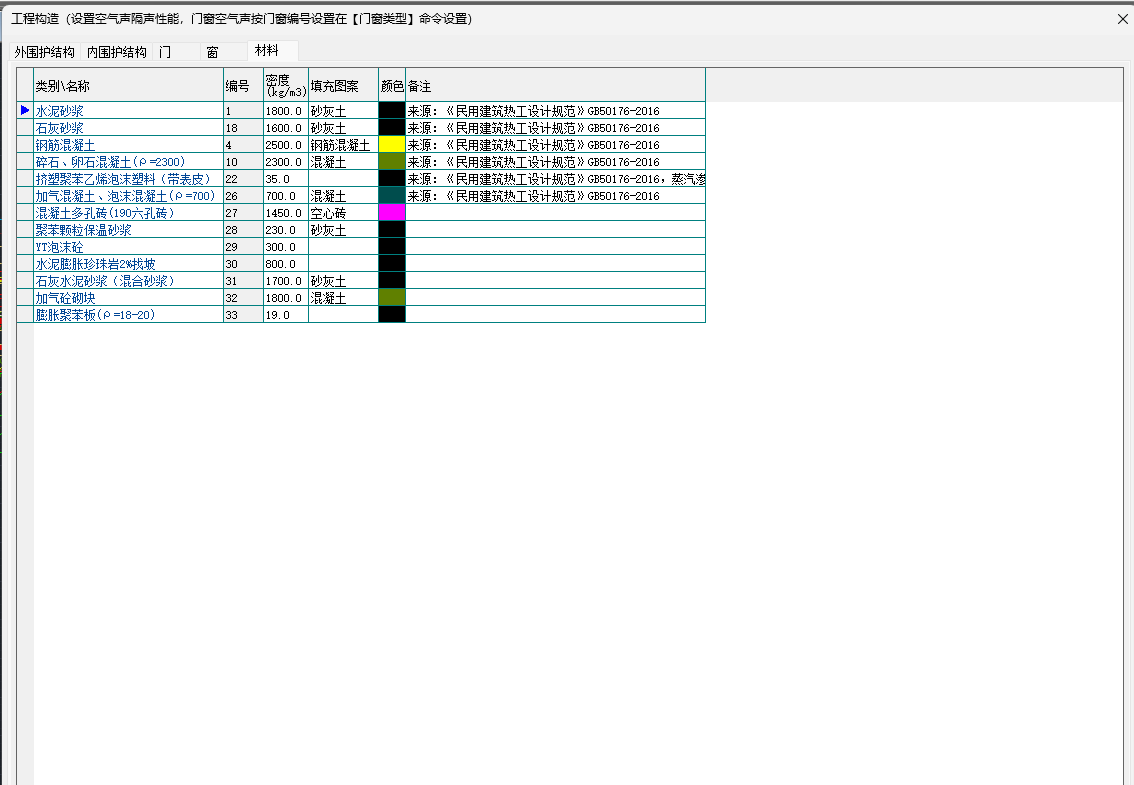Screen dimensions: 1134x785
Task: Switch to the 外围护结构 tab
Action: (45, 52)
